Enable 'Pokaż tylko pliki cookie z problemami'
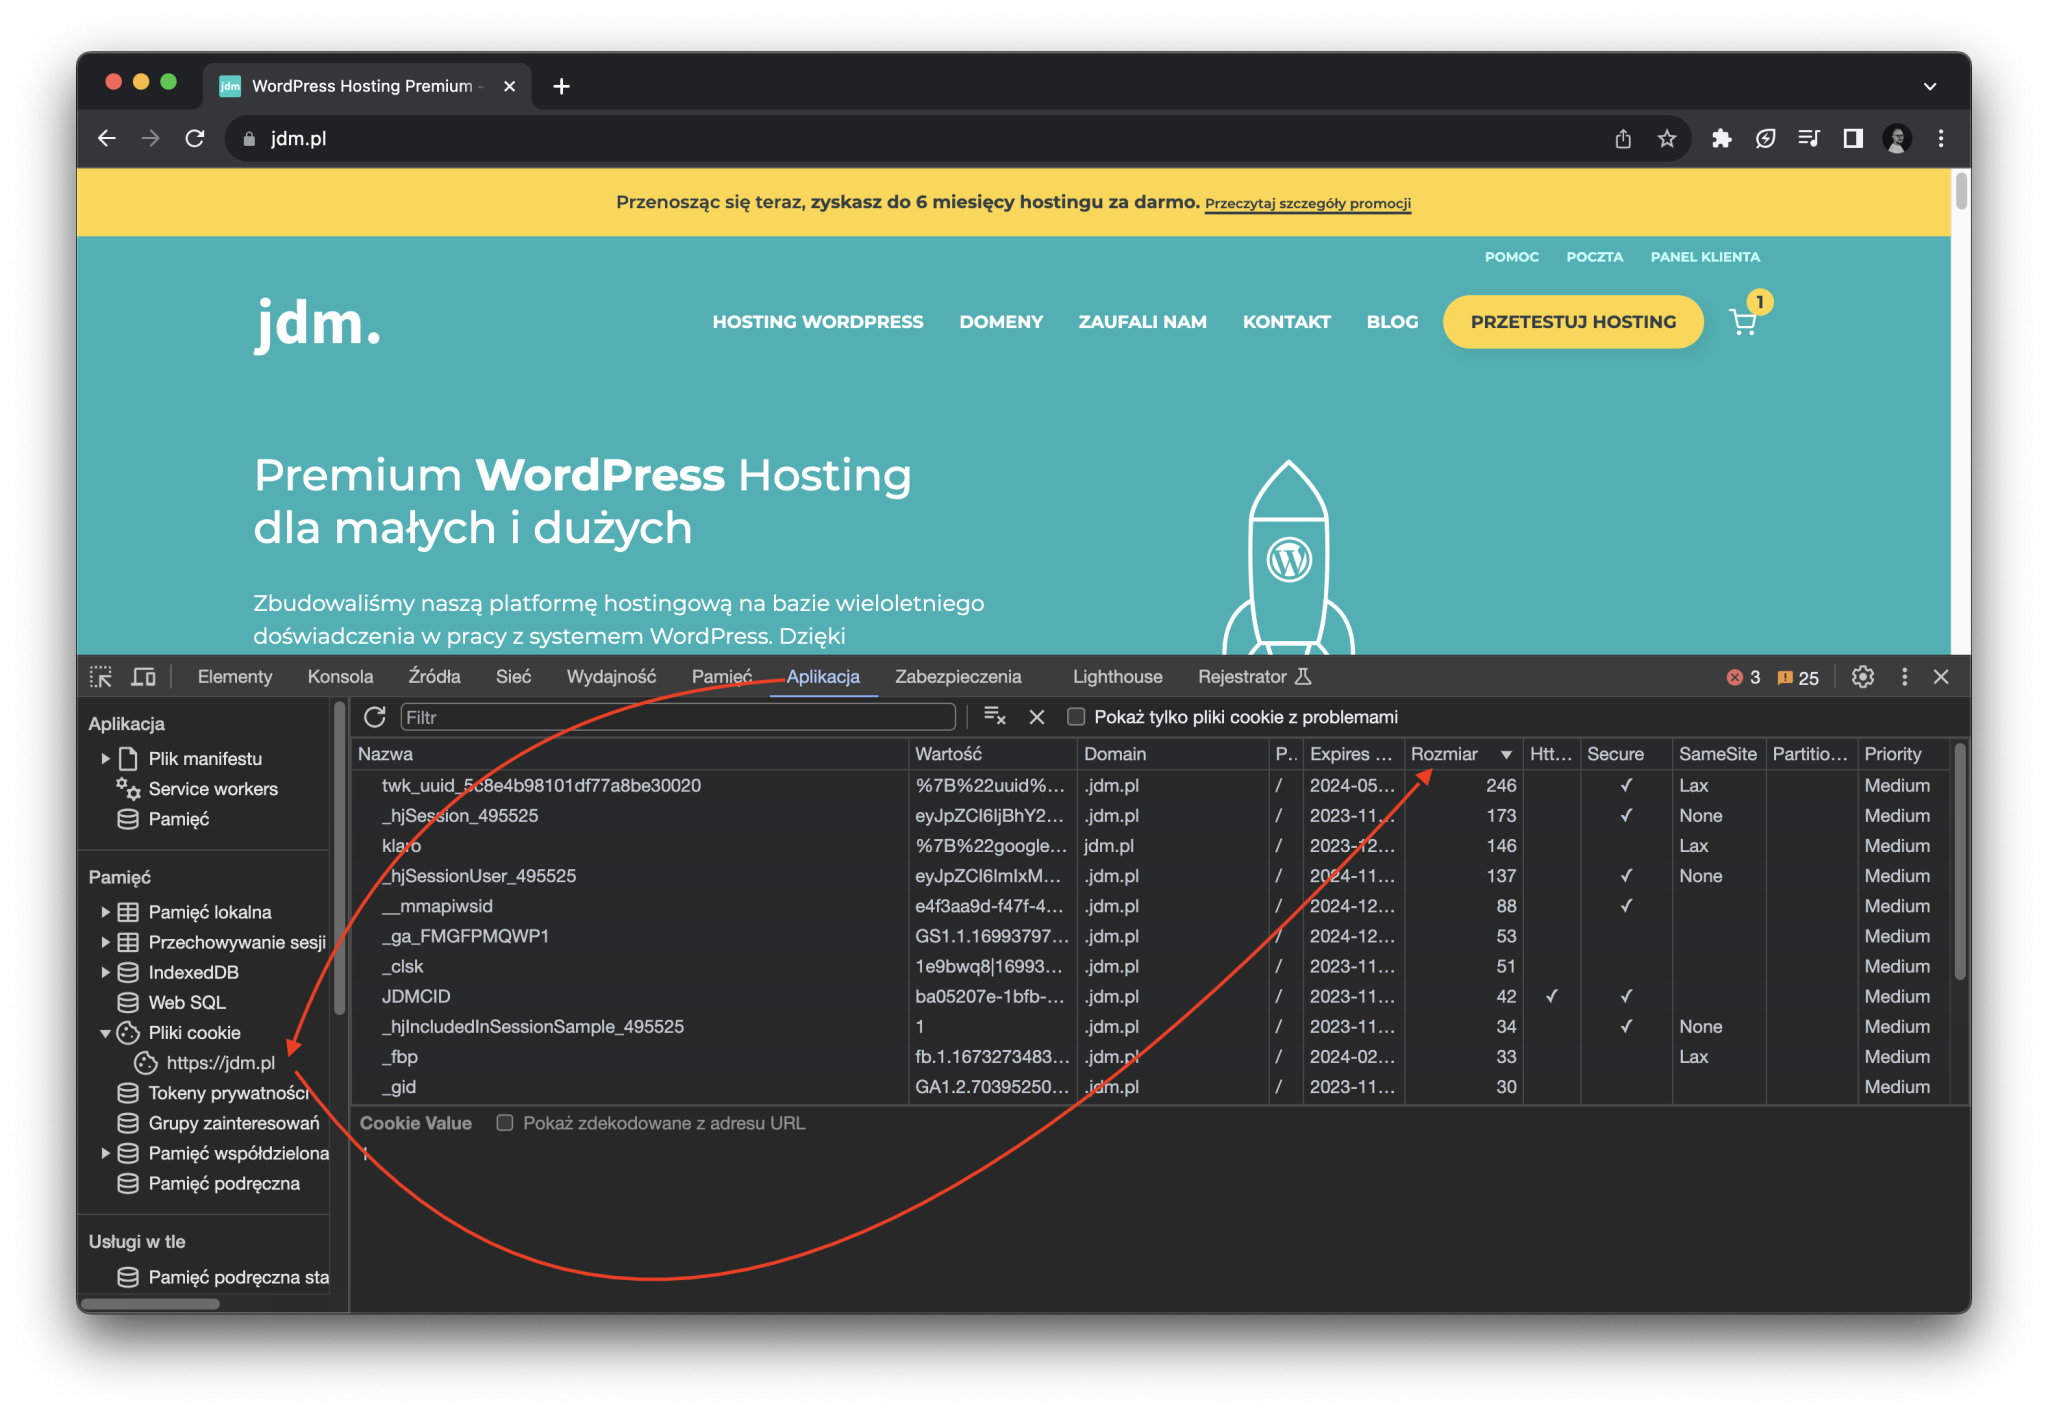Screen dimensions: 2048x1415 point(1076,717)
